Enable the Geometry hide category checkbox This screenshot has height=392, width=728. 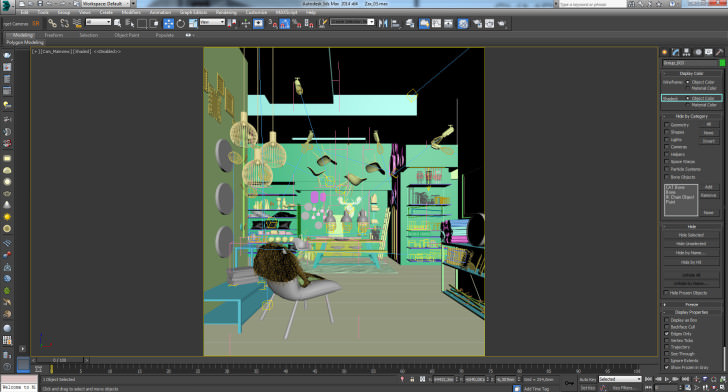[x=667, y=125]
